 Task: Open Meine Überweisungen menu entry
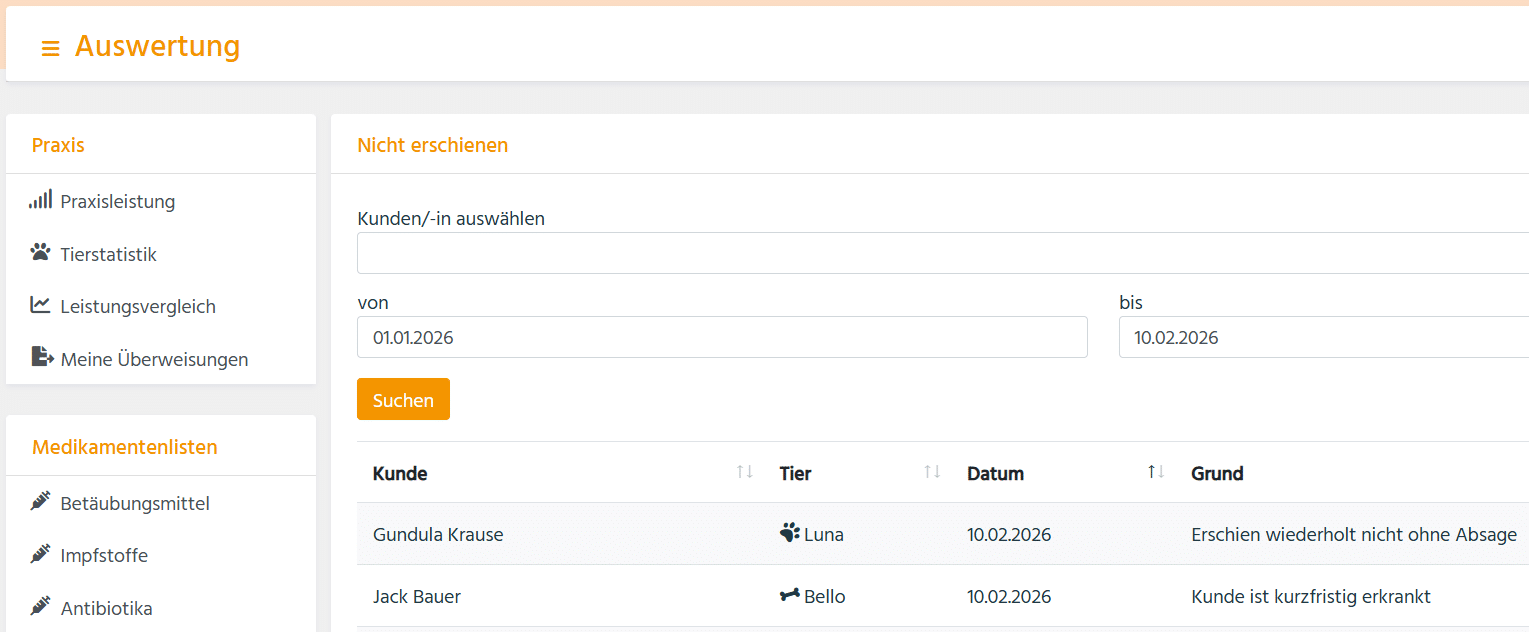154,359
